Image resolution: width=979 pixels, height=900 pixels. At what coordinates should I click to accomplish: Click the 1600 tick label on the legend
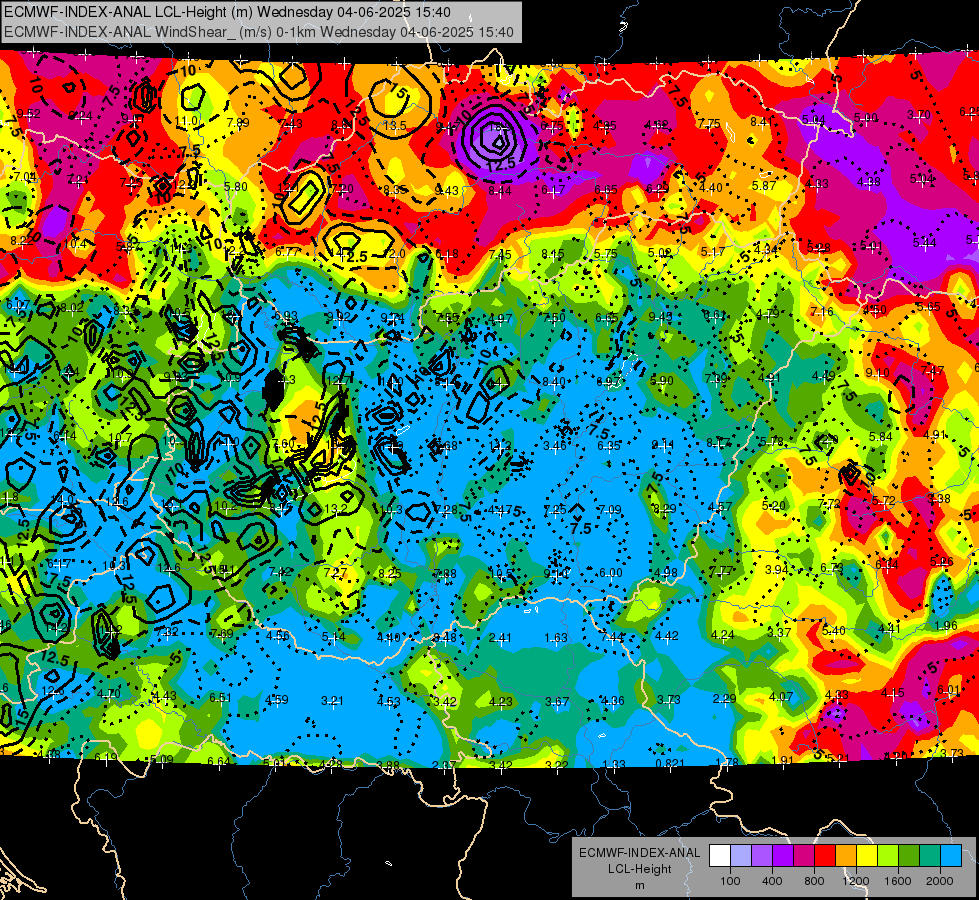click(898, 881)
